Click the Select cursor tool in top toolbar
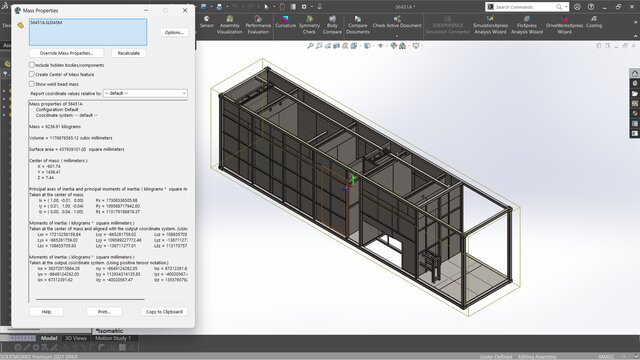Image resolution: width=640 pixels, height=360 pixels. point(266,7)
